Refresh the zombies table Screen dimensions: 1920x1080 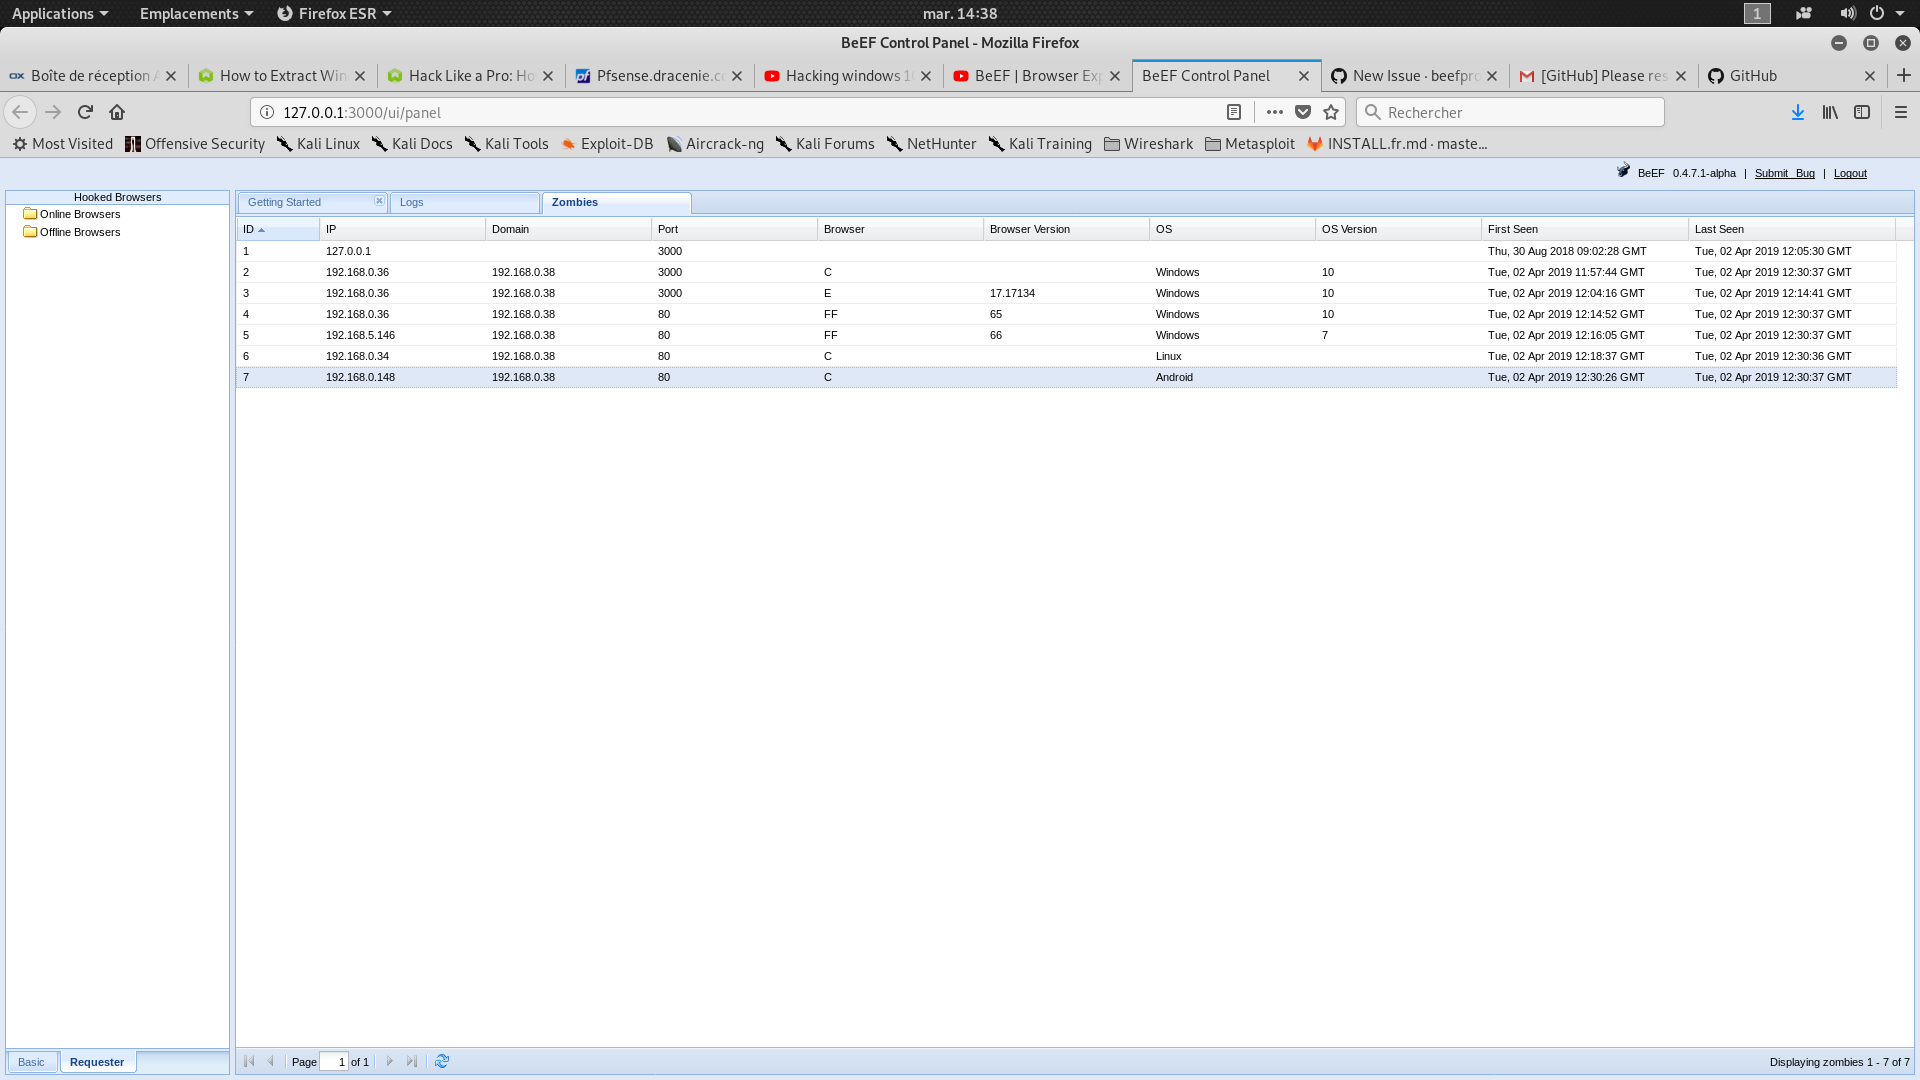[x=441, y=1061]
